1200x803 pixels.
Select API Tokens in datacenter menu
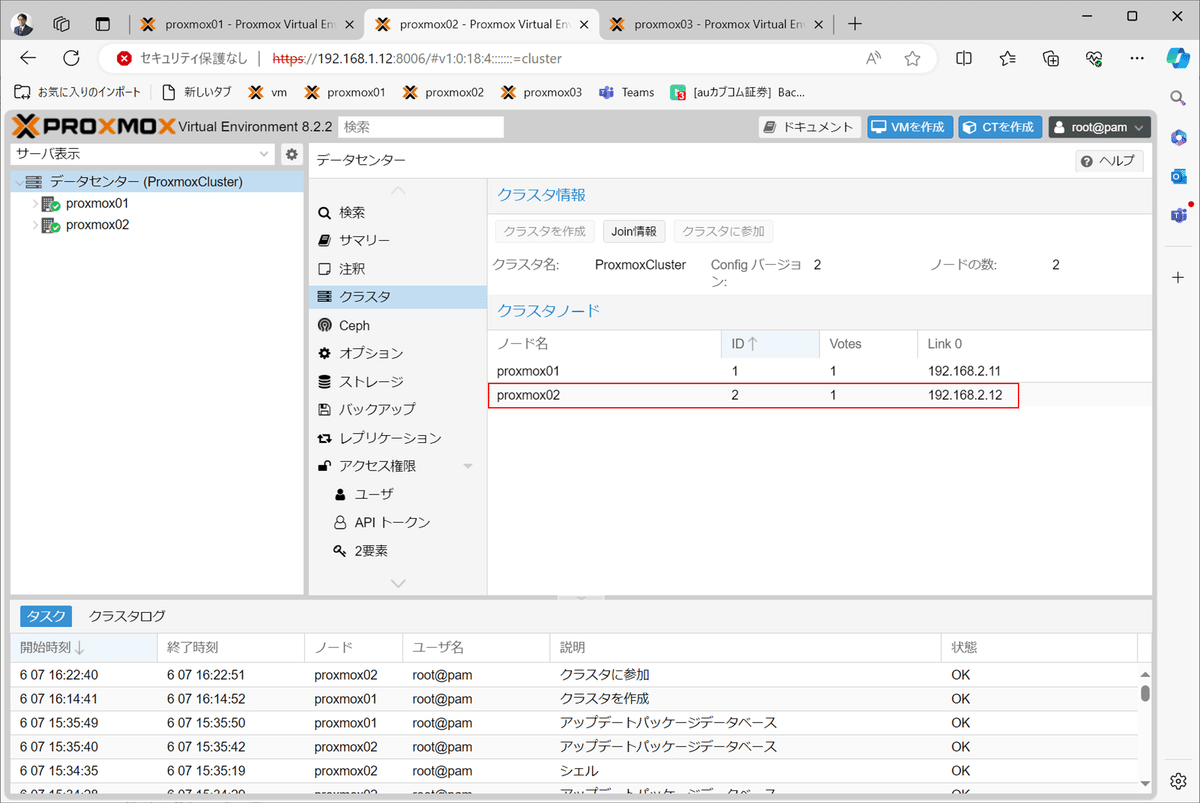[x=398, y=522]
